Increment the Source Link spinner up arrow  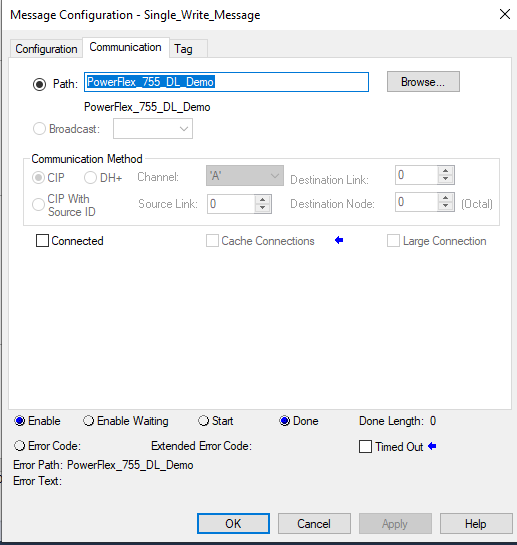pyautogui.click(x=262, y=200)
